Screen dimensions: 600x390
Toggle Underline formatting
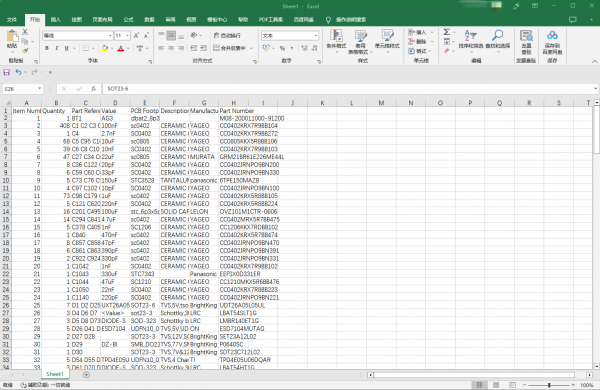tap(67, 48)
